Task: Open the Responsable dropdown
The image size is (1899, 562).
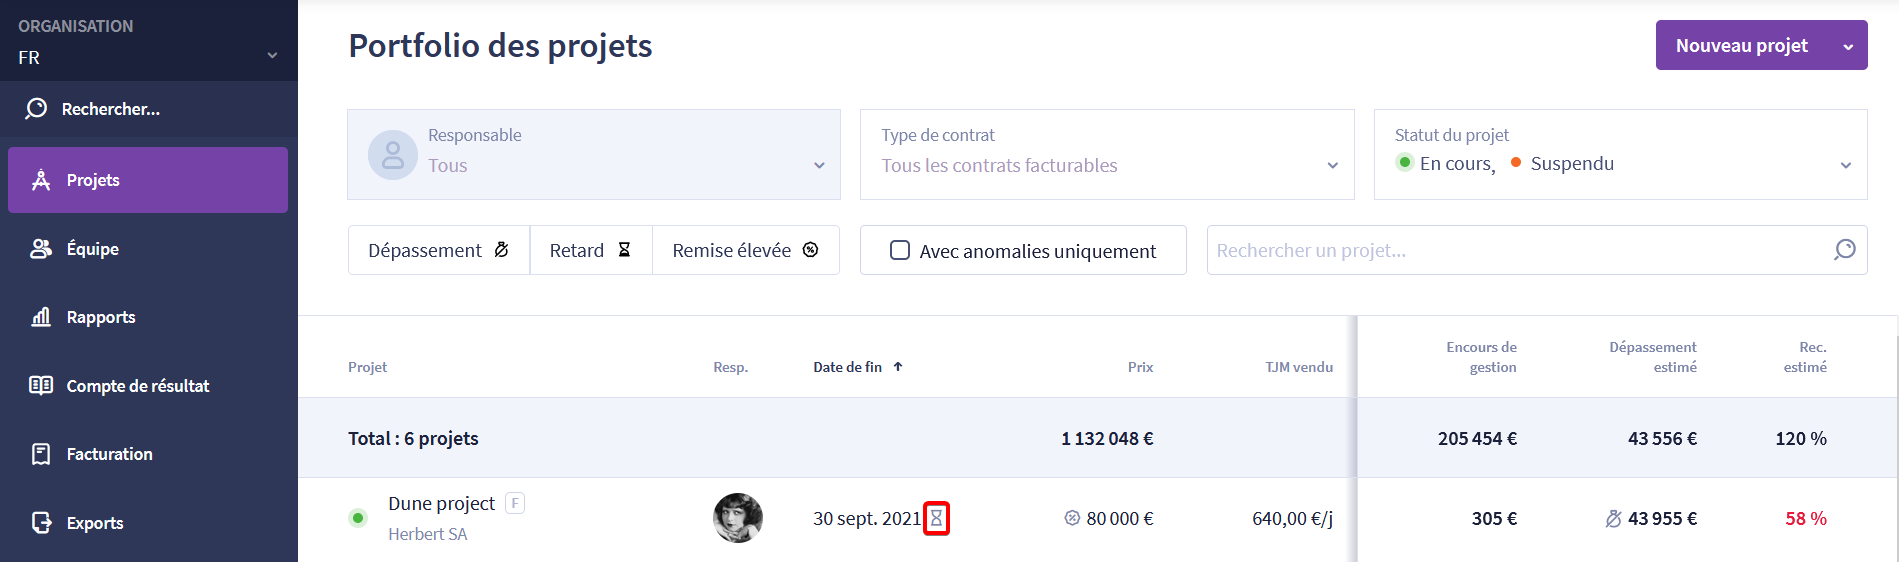Action: pyautogui.click(x=594, y=154)
